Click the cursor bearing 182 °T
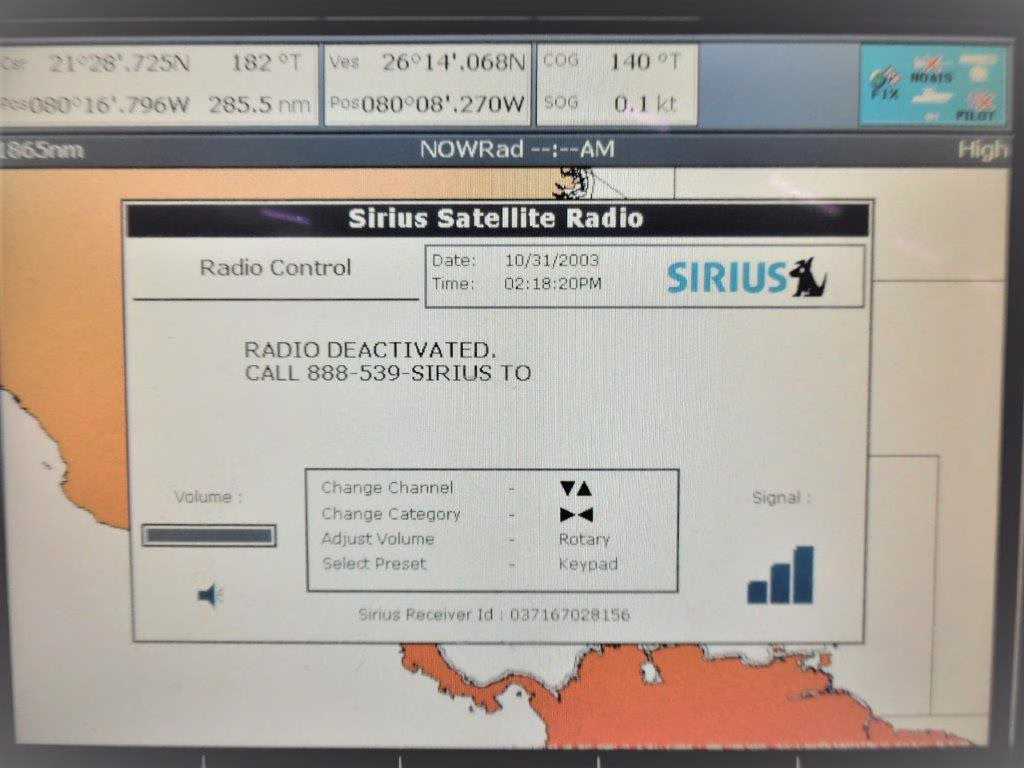The height and width of the screenshot is (768, 1024). (266, 63)
